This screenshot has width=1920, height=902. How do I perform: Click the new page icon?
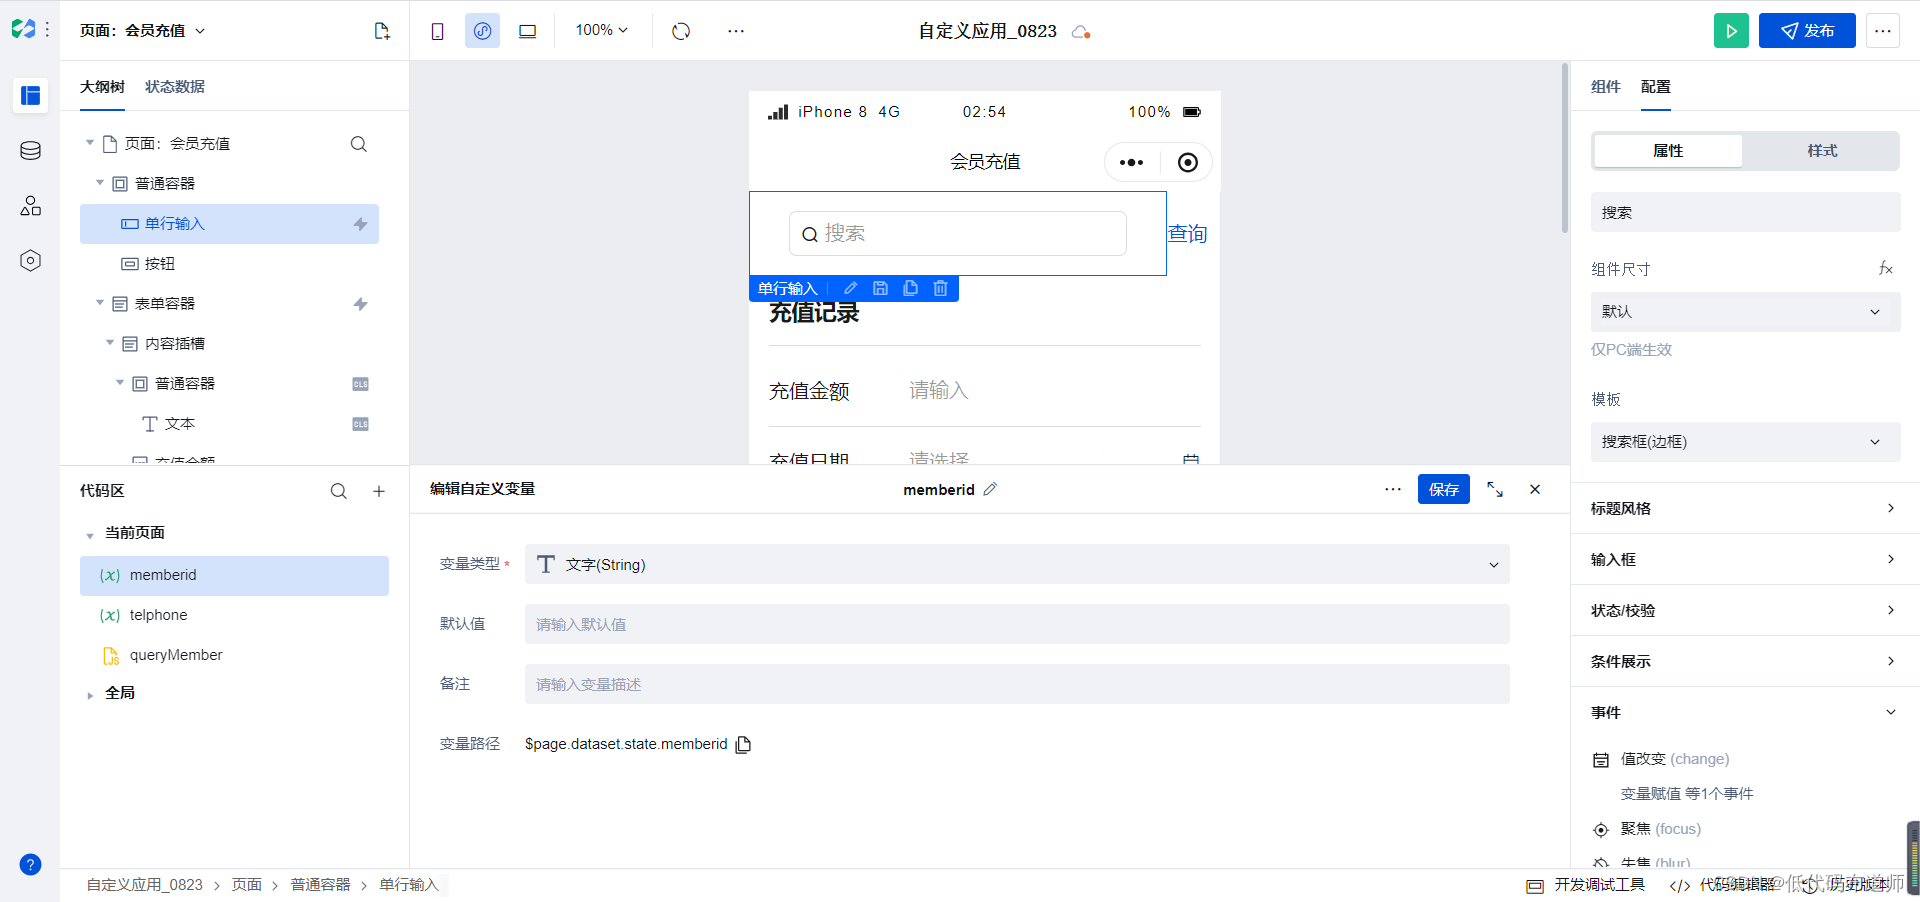point(382,31)
